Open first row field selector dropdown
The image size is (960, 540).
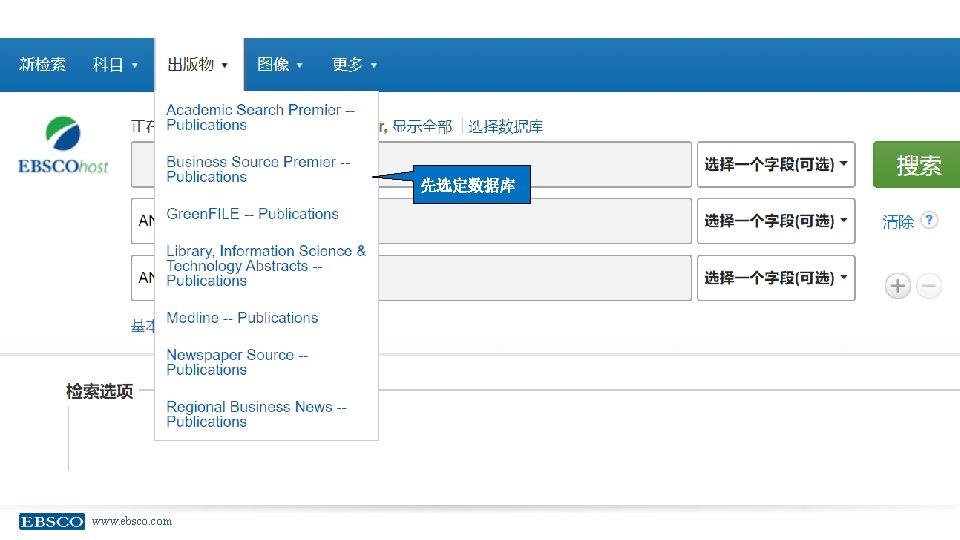[776, 164]
